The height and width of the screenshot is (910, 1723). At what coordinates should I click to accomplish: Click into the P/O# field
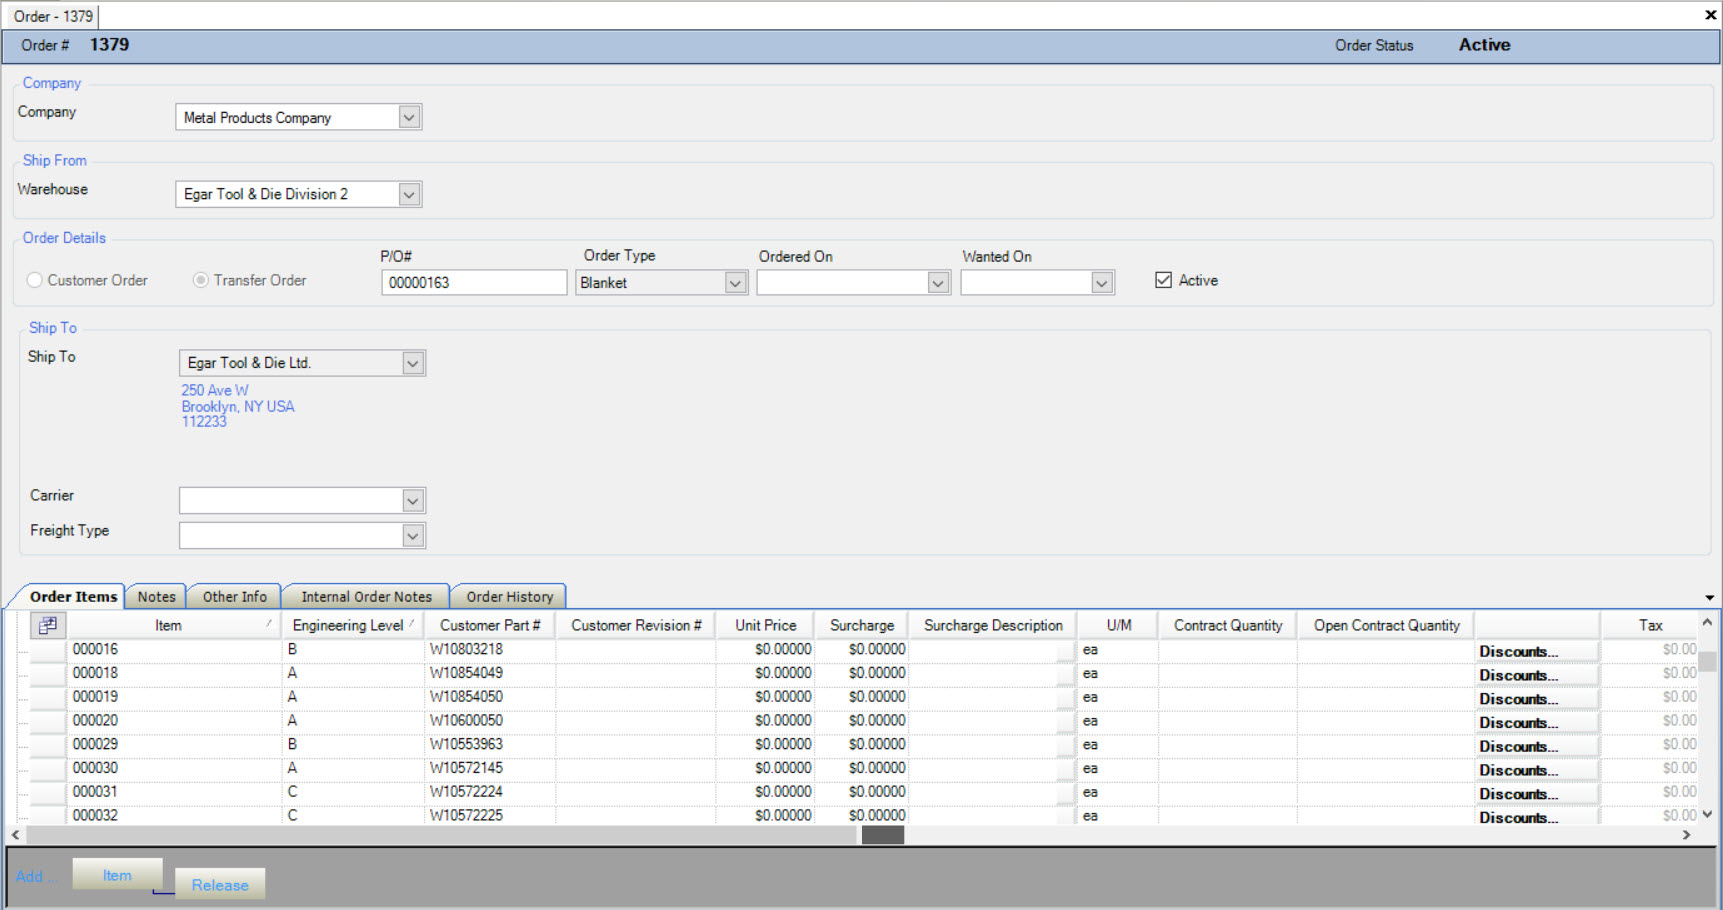pyautogui.click(x=474, y=283)
